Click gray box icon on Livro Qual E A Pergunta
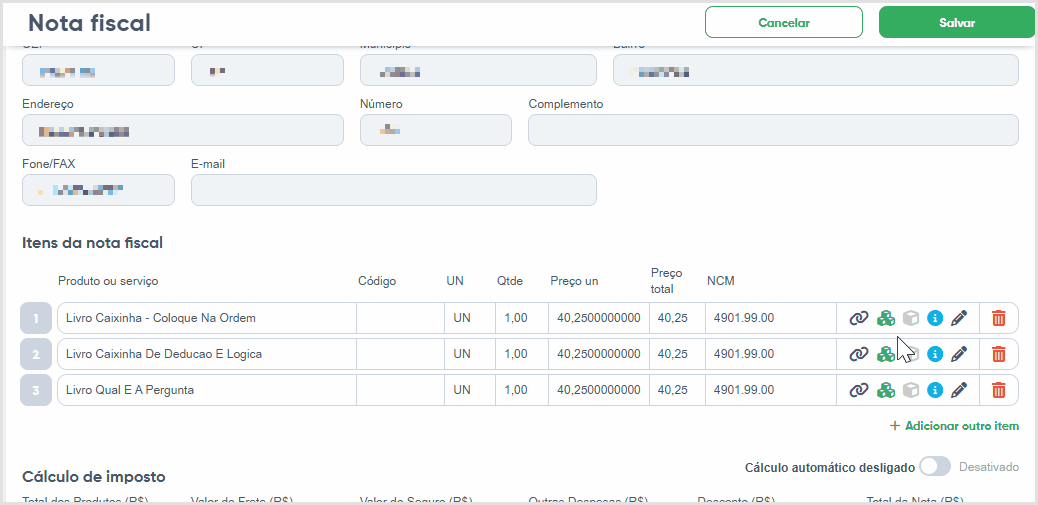1038x505 pixels. click(911, 390)
